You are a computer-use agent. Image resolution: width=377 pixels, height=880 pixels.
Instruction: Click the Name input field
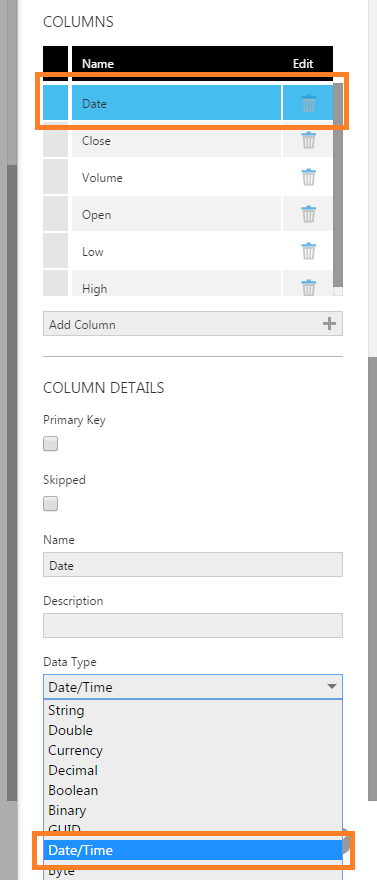[192, 565]
